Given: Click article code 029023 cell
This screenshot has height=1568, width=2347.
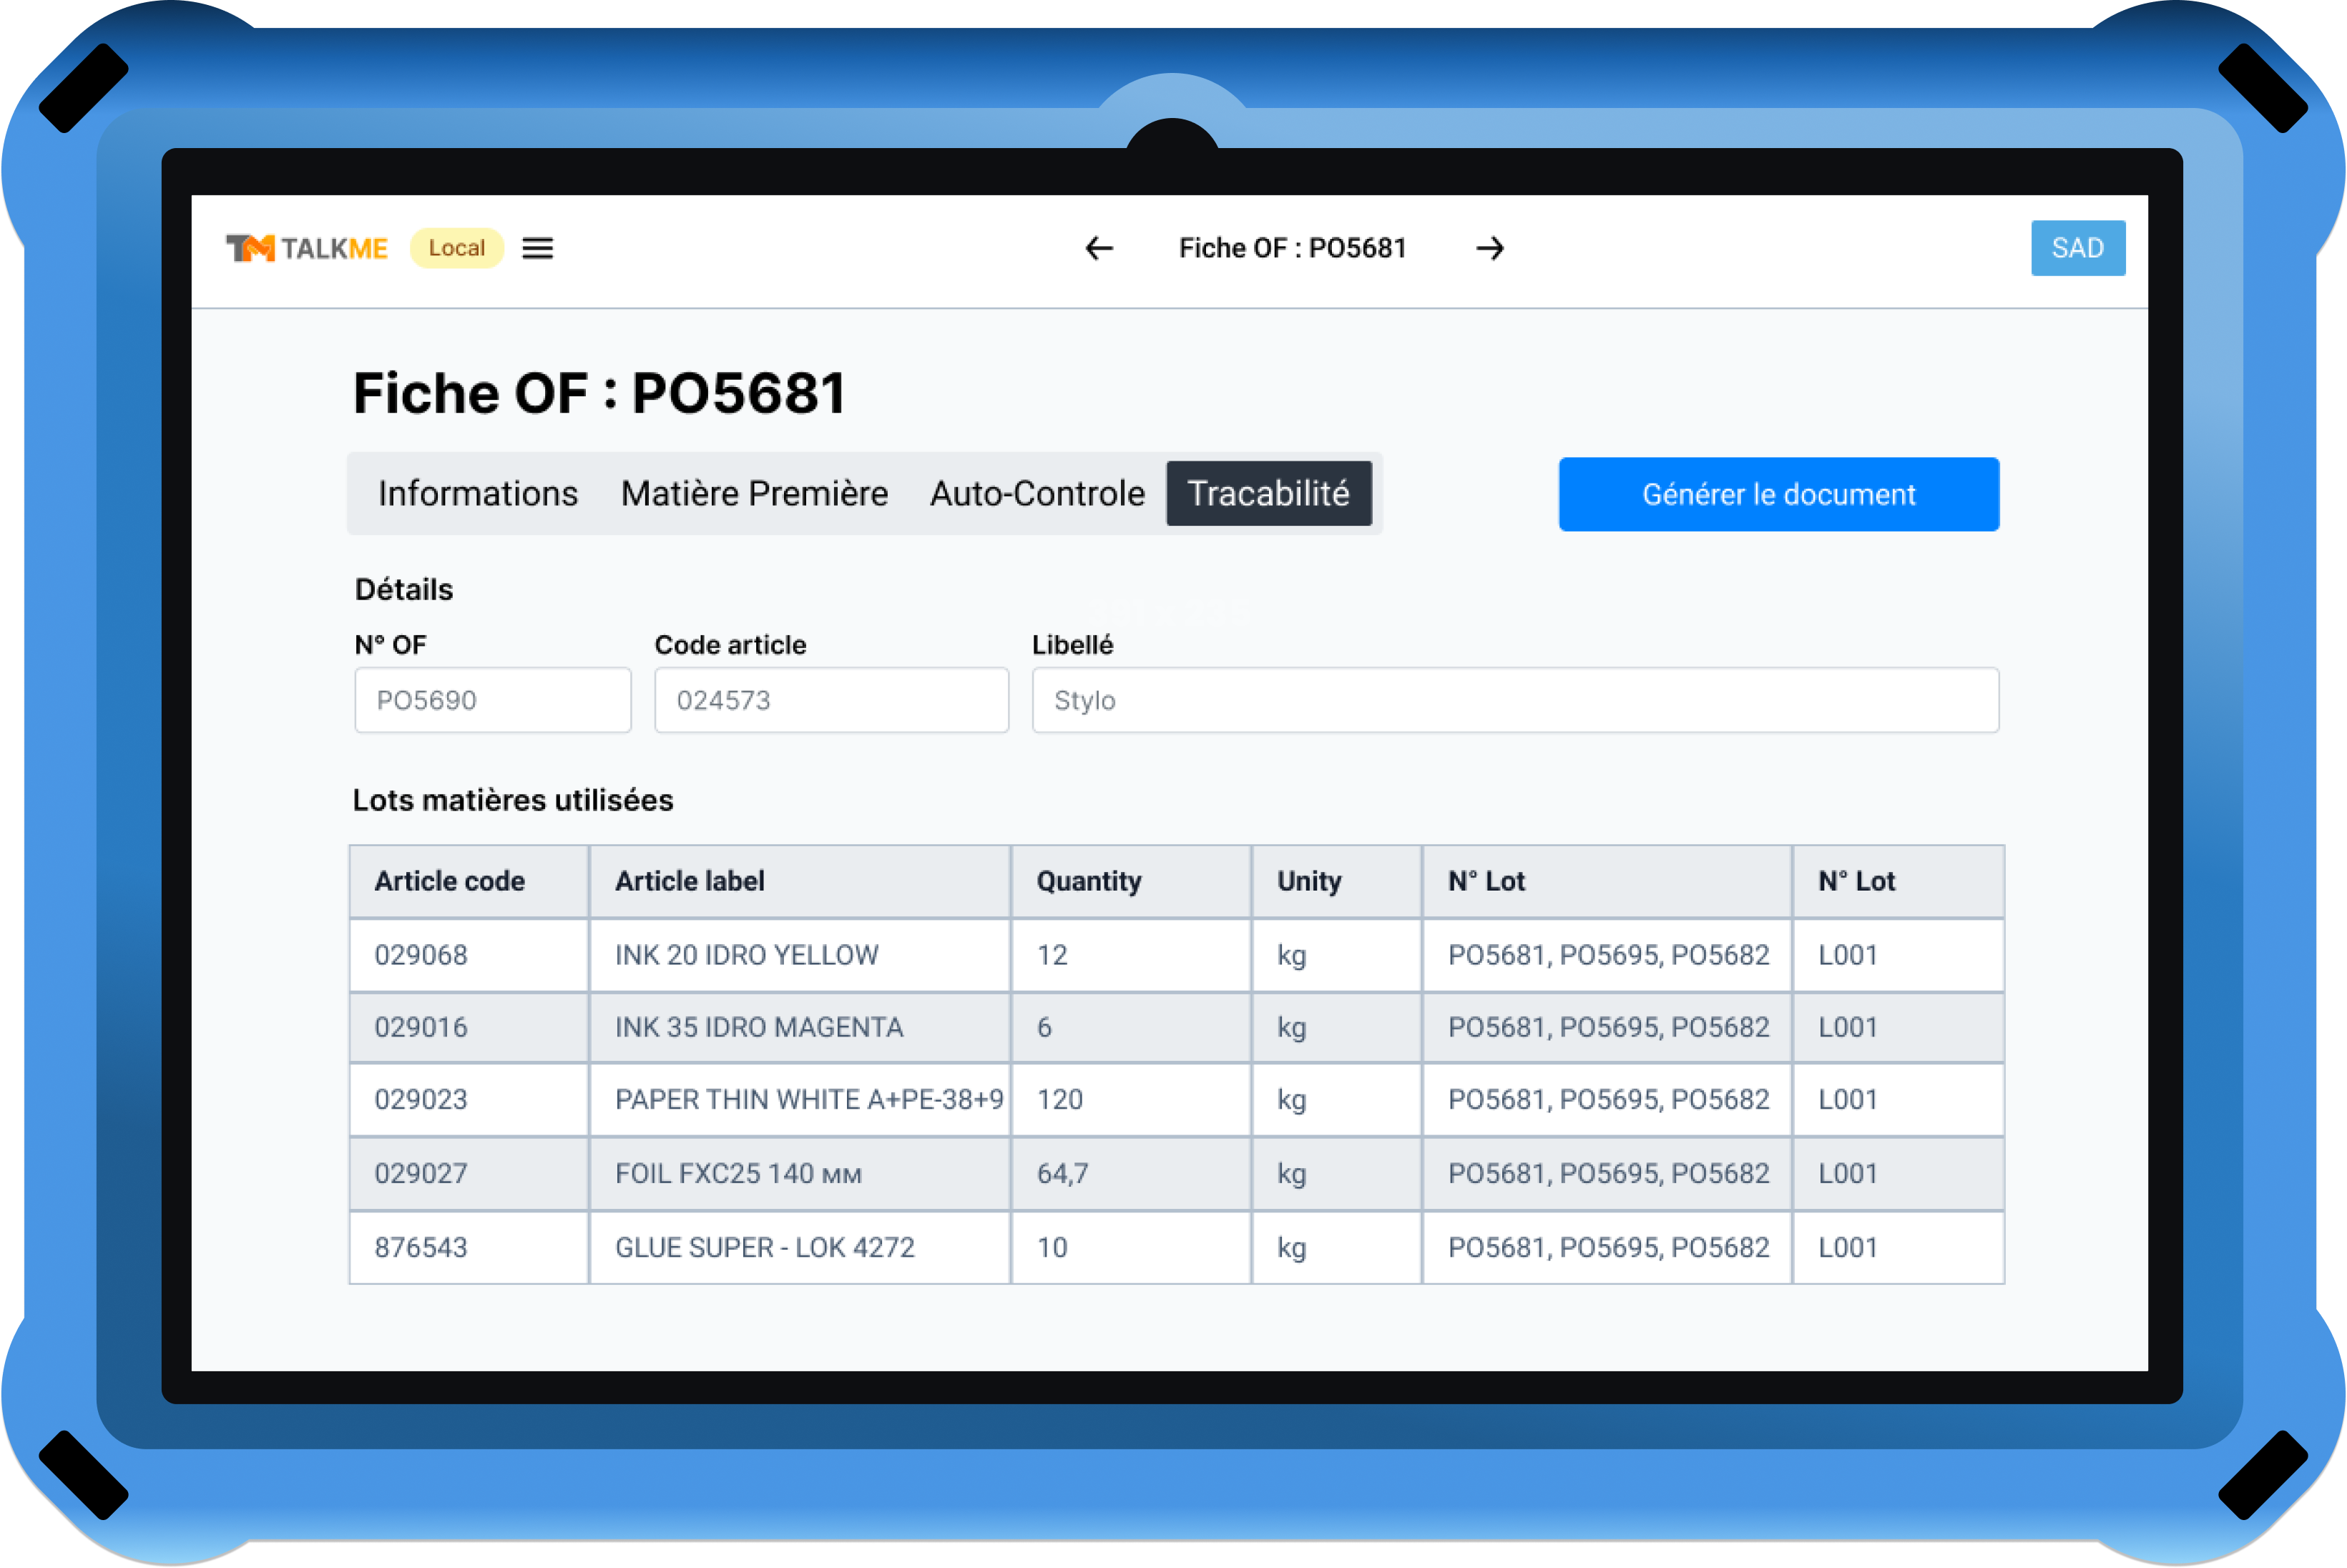Looking at the screenshot, I should coord(421,1099).
